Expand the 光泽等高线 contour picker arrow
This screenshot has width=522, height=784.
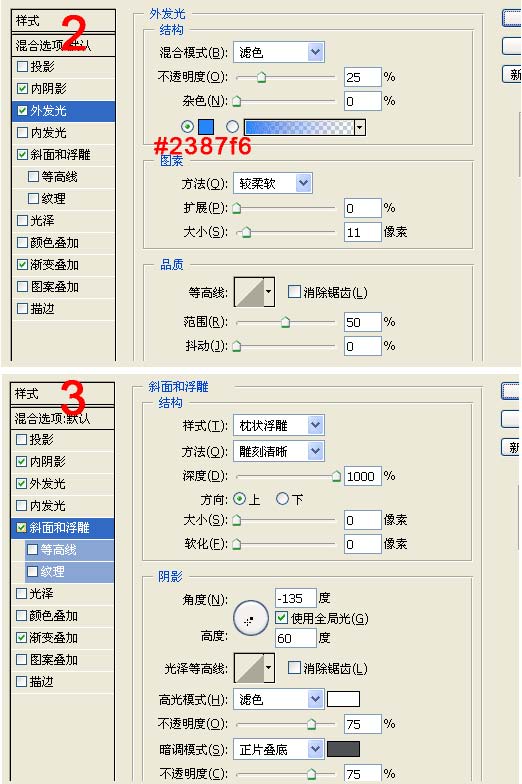[268, 668]
